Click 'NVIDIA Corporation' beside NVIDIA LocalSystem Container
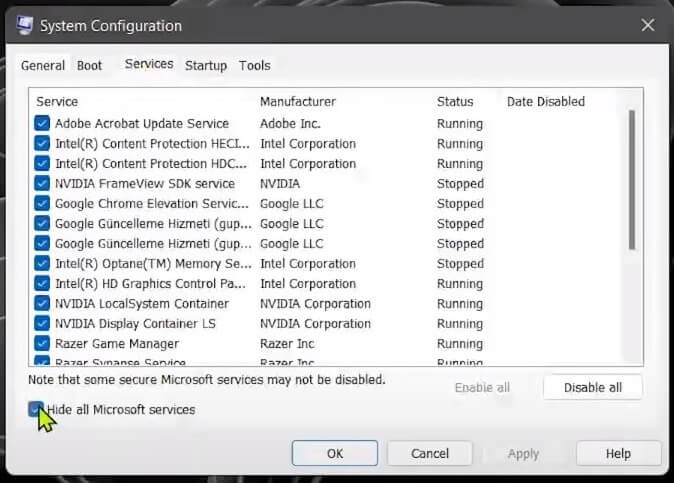The width and height of the screenshot is (674, 483). (x=315, y=303)
